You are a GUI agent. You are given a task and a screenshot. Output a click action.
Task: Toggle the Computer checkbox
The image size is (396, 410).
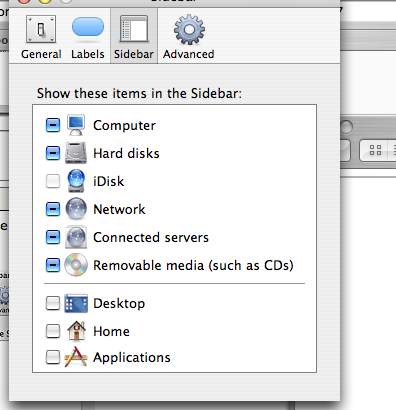pyautogui.click(x=53, y=125)
